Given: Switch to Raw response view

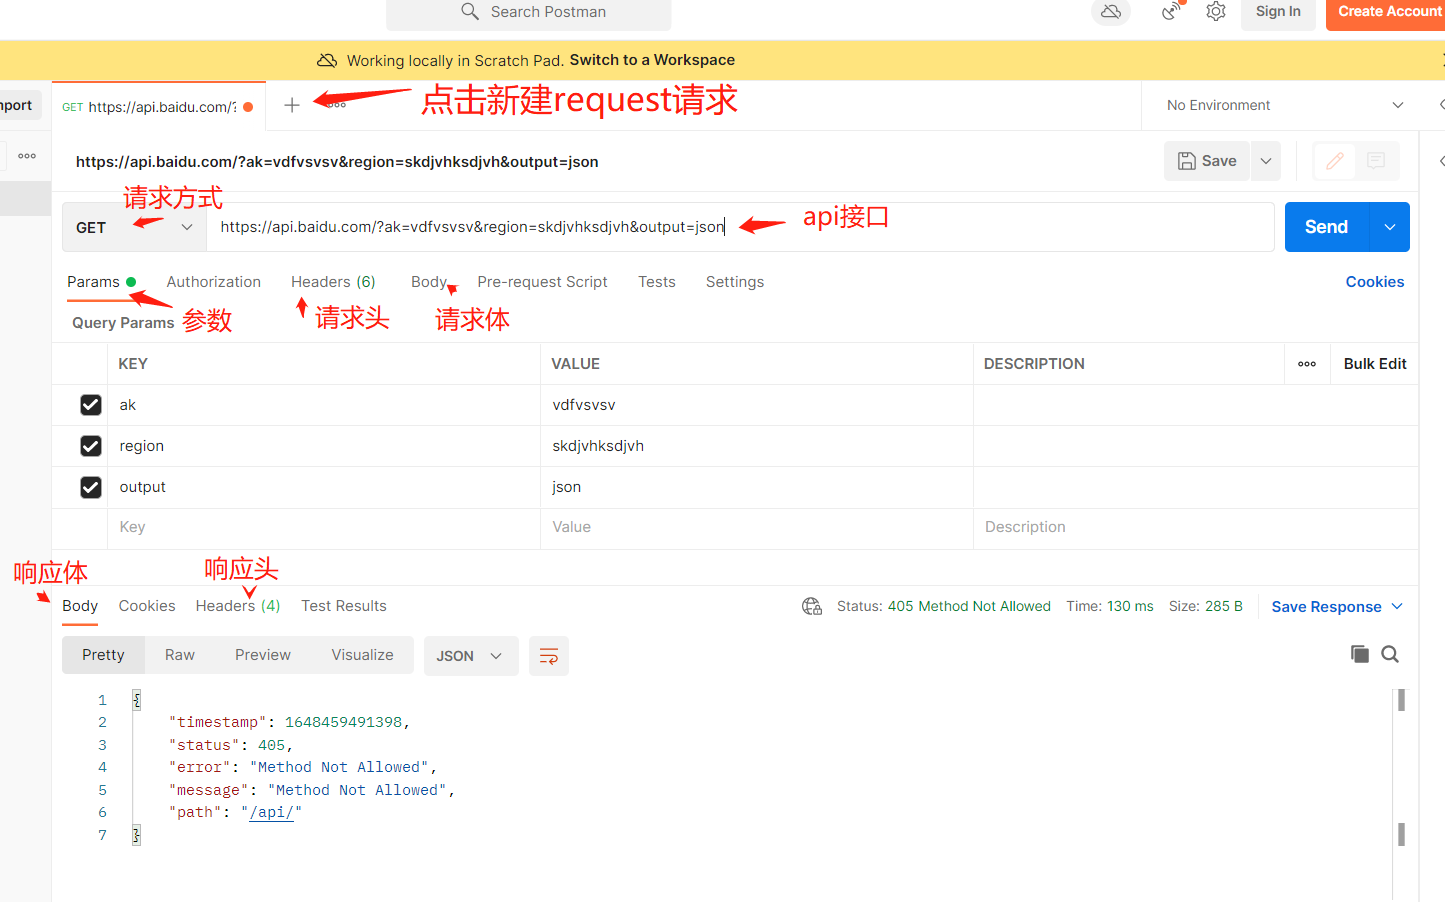Looking at the screenshot, I should (180, 655).
